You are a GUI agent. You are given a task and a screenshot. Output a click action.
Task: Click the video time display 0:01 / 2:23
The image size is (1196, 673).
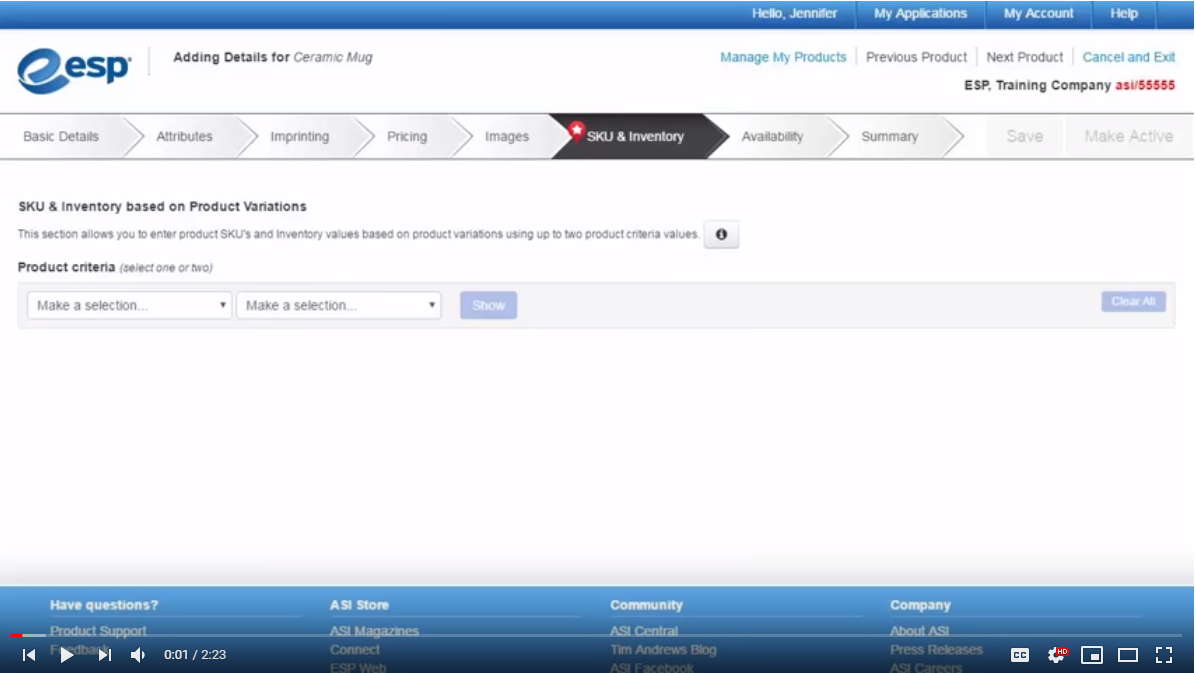[x=195, y=655]
